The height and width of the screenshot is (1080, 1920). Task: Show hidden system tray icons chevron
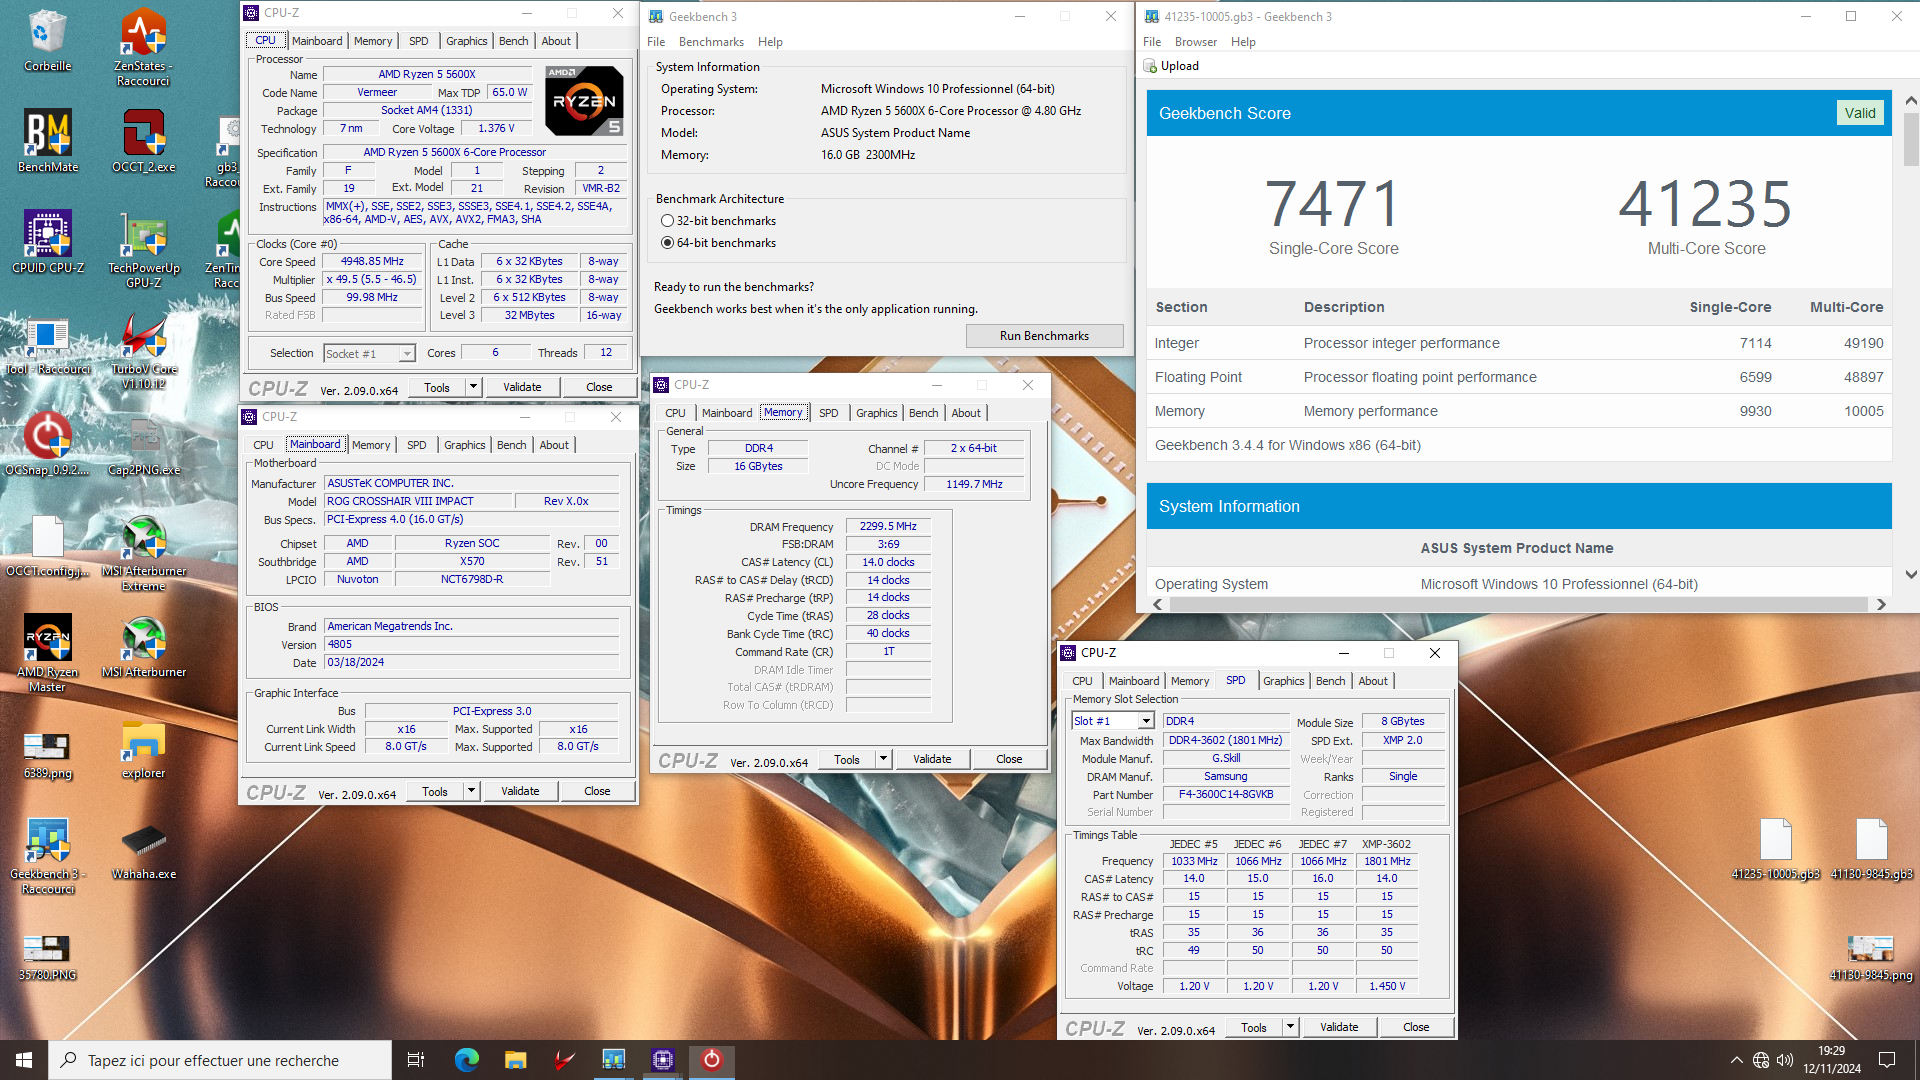[x=1736, y=1060]
